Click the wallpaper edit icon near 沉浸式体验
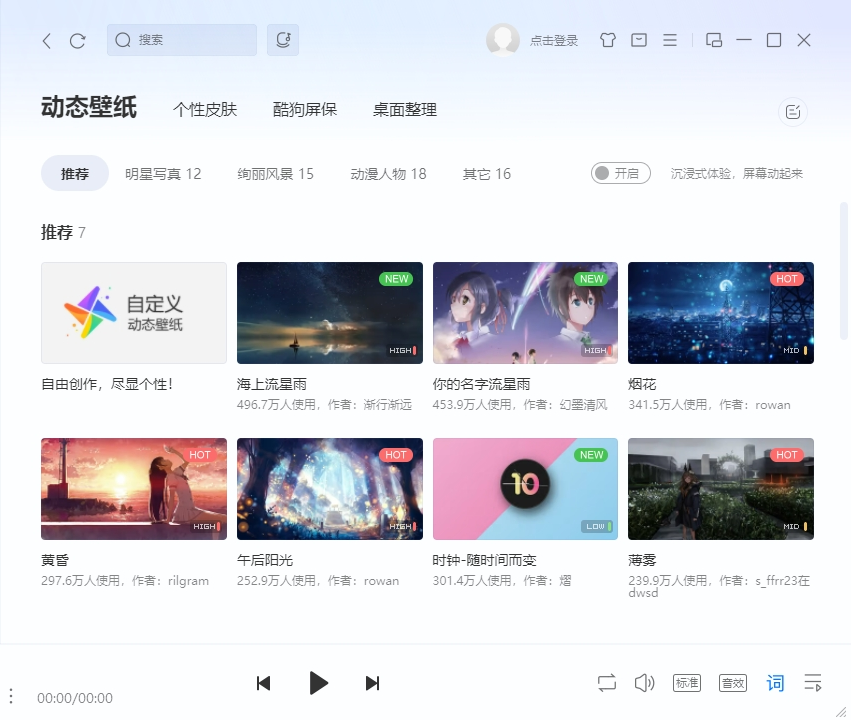The width and height of the screenshot is (851, 720). tap(793, 112)
